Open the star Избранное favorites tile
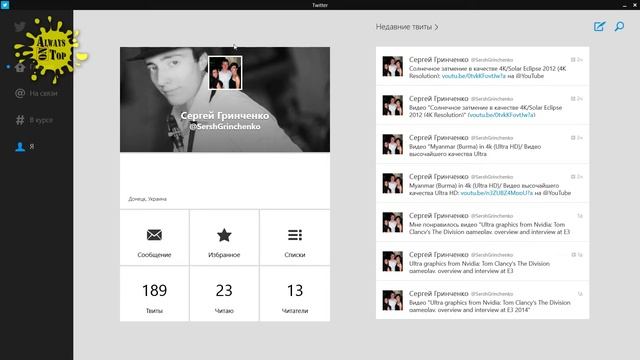This screenshot has width=640, height=360. [x=224, y=238]
